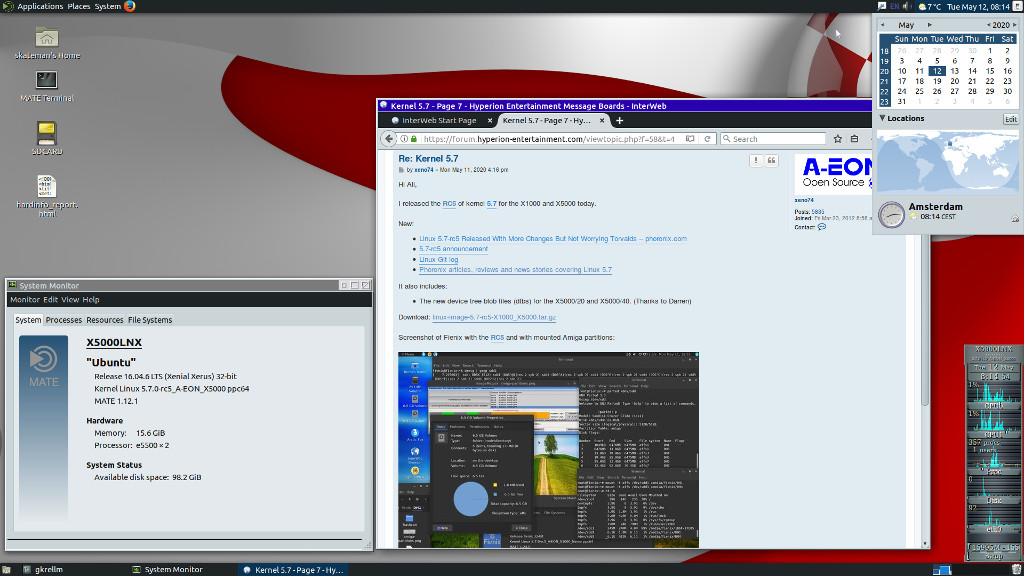Bookmark this page with the star icon
This screenshot has height=576, width=1024.
click(x=838, y=139)
